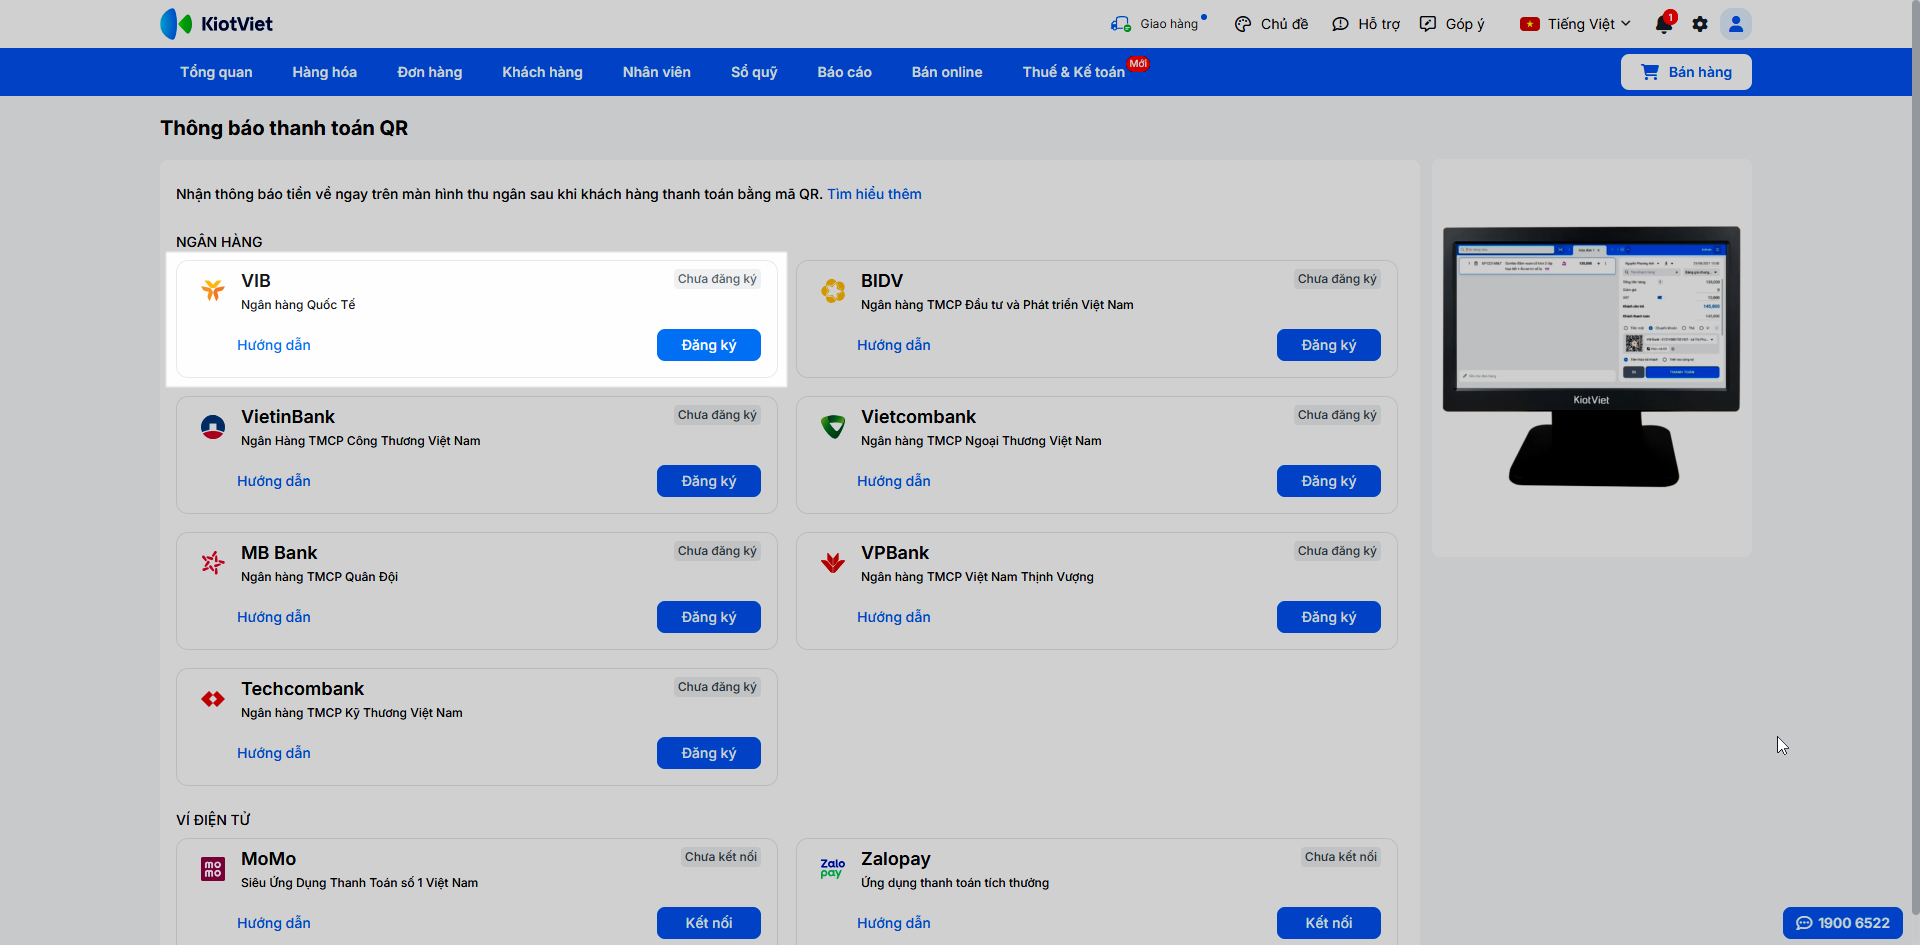Open BIDV Hướng dẫn guide link
The height and width of the screenshot is (945, 1920).
pos(894,345)
